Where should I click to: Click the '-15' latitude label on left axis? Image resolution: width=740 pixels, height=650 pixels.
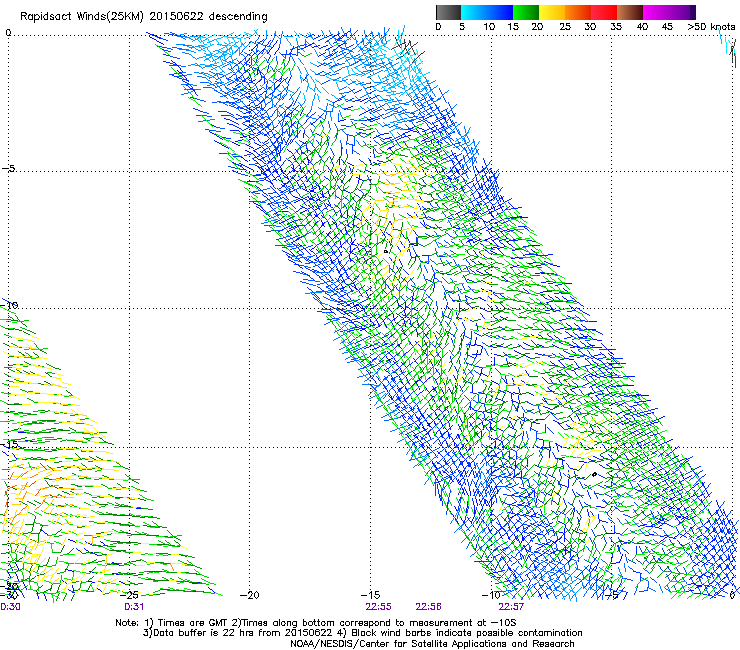8,444
